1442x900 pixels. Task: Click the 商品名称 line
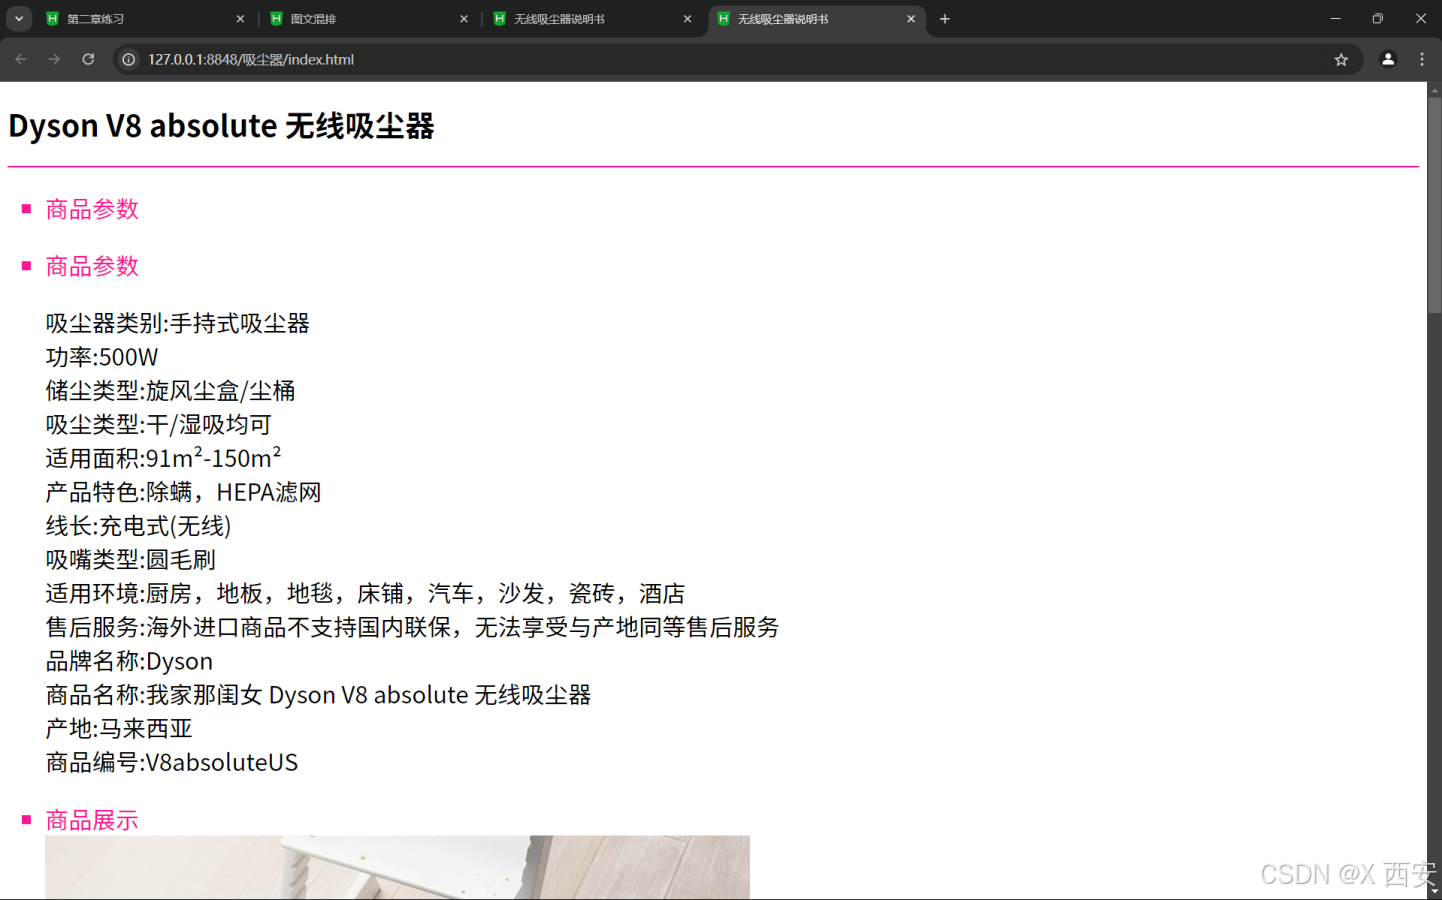[x=318, y=695]
